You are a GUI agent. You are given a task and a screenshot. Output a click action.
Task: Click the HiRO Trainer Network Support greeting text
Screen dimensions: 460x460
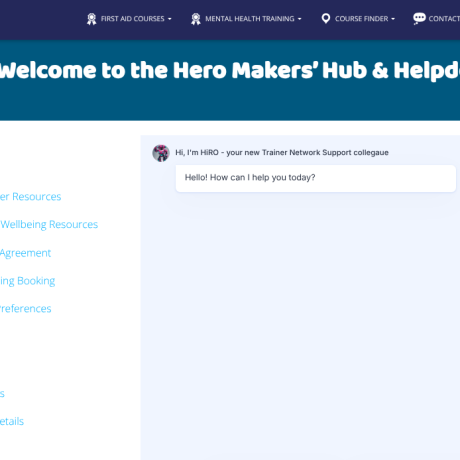click(282, 153)
